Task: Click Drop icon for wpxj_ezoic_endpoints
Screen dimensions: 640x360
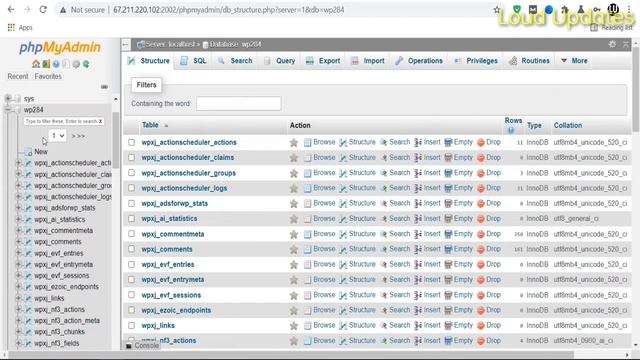Action: click(x=480, y=311)
